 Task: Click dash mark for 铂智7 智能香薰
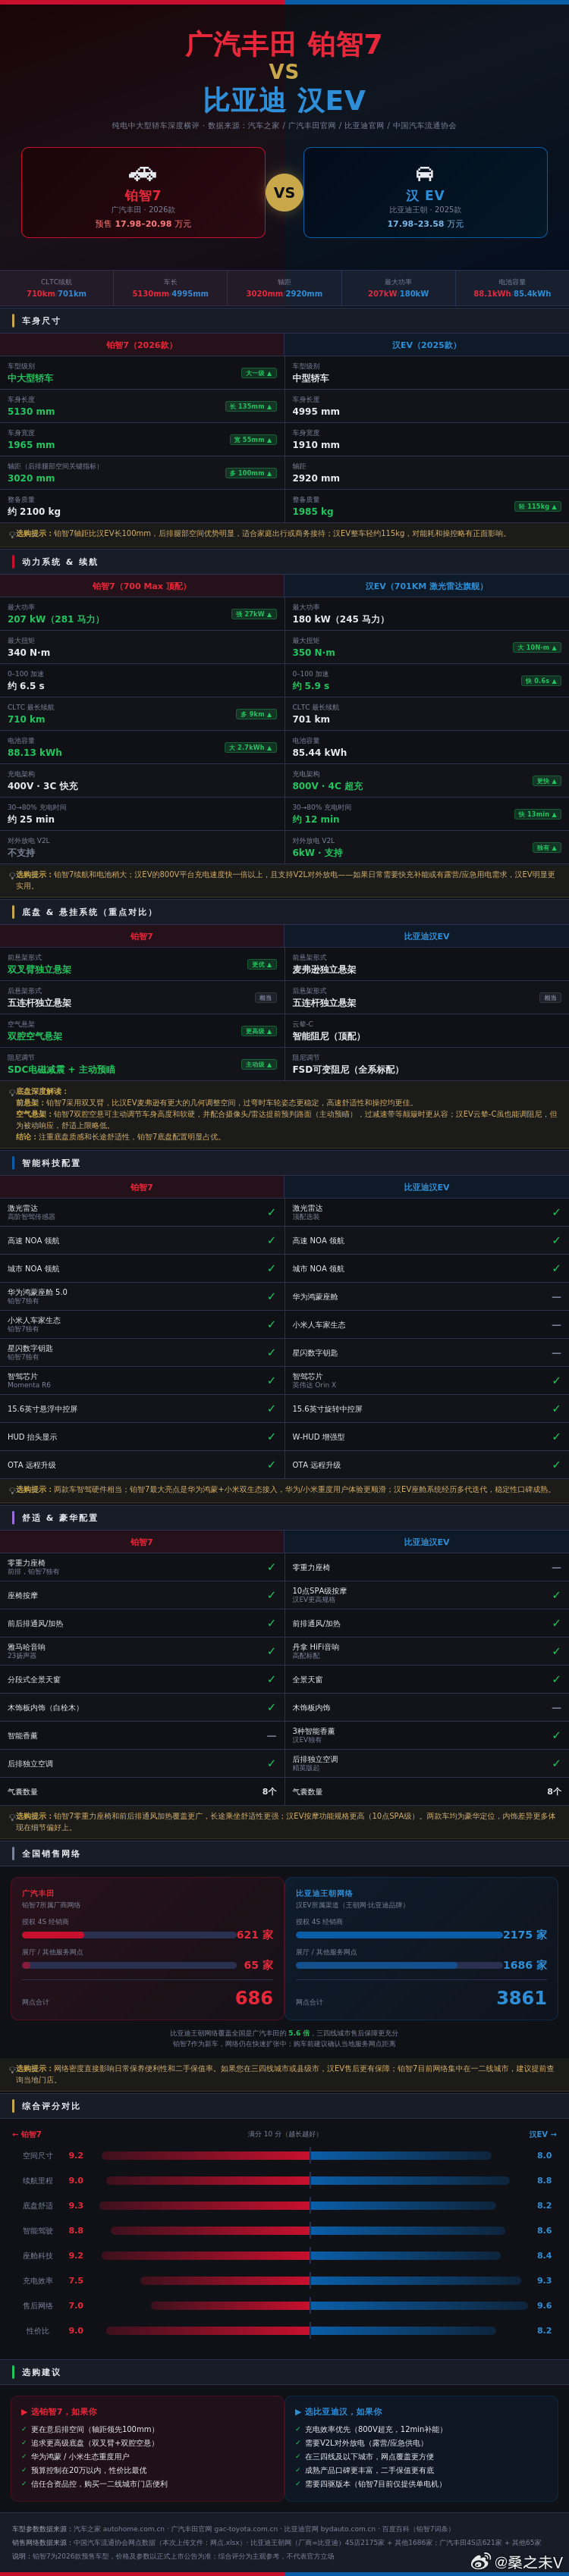click(x=271, y=1736)
